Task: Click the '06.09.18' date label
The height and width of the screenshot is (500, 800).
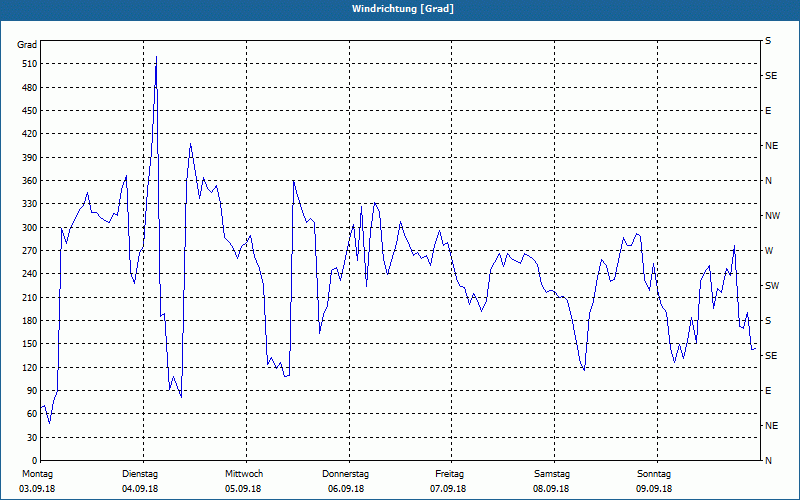Action: click(x=346, y=489)
